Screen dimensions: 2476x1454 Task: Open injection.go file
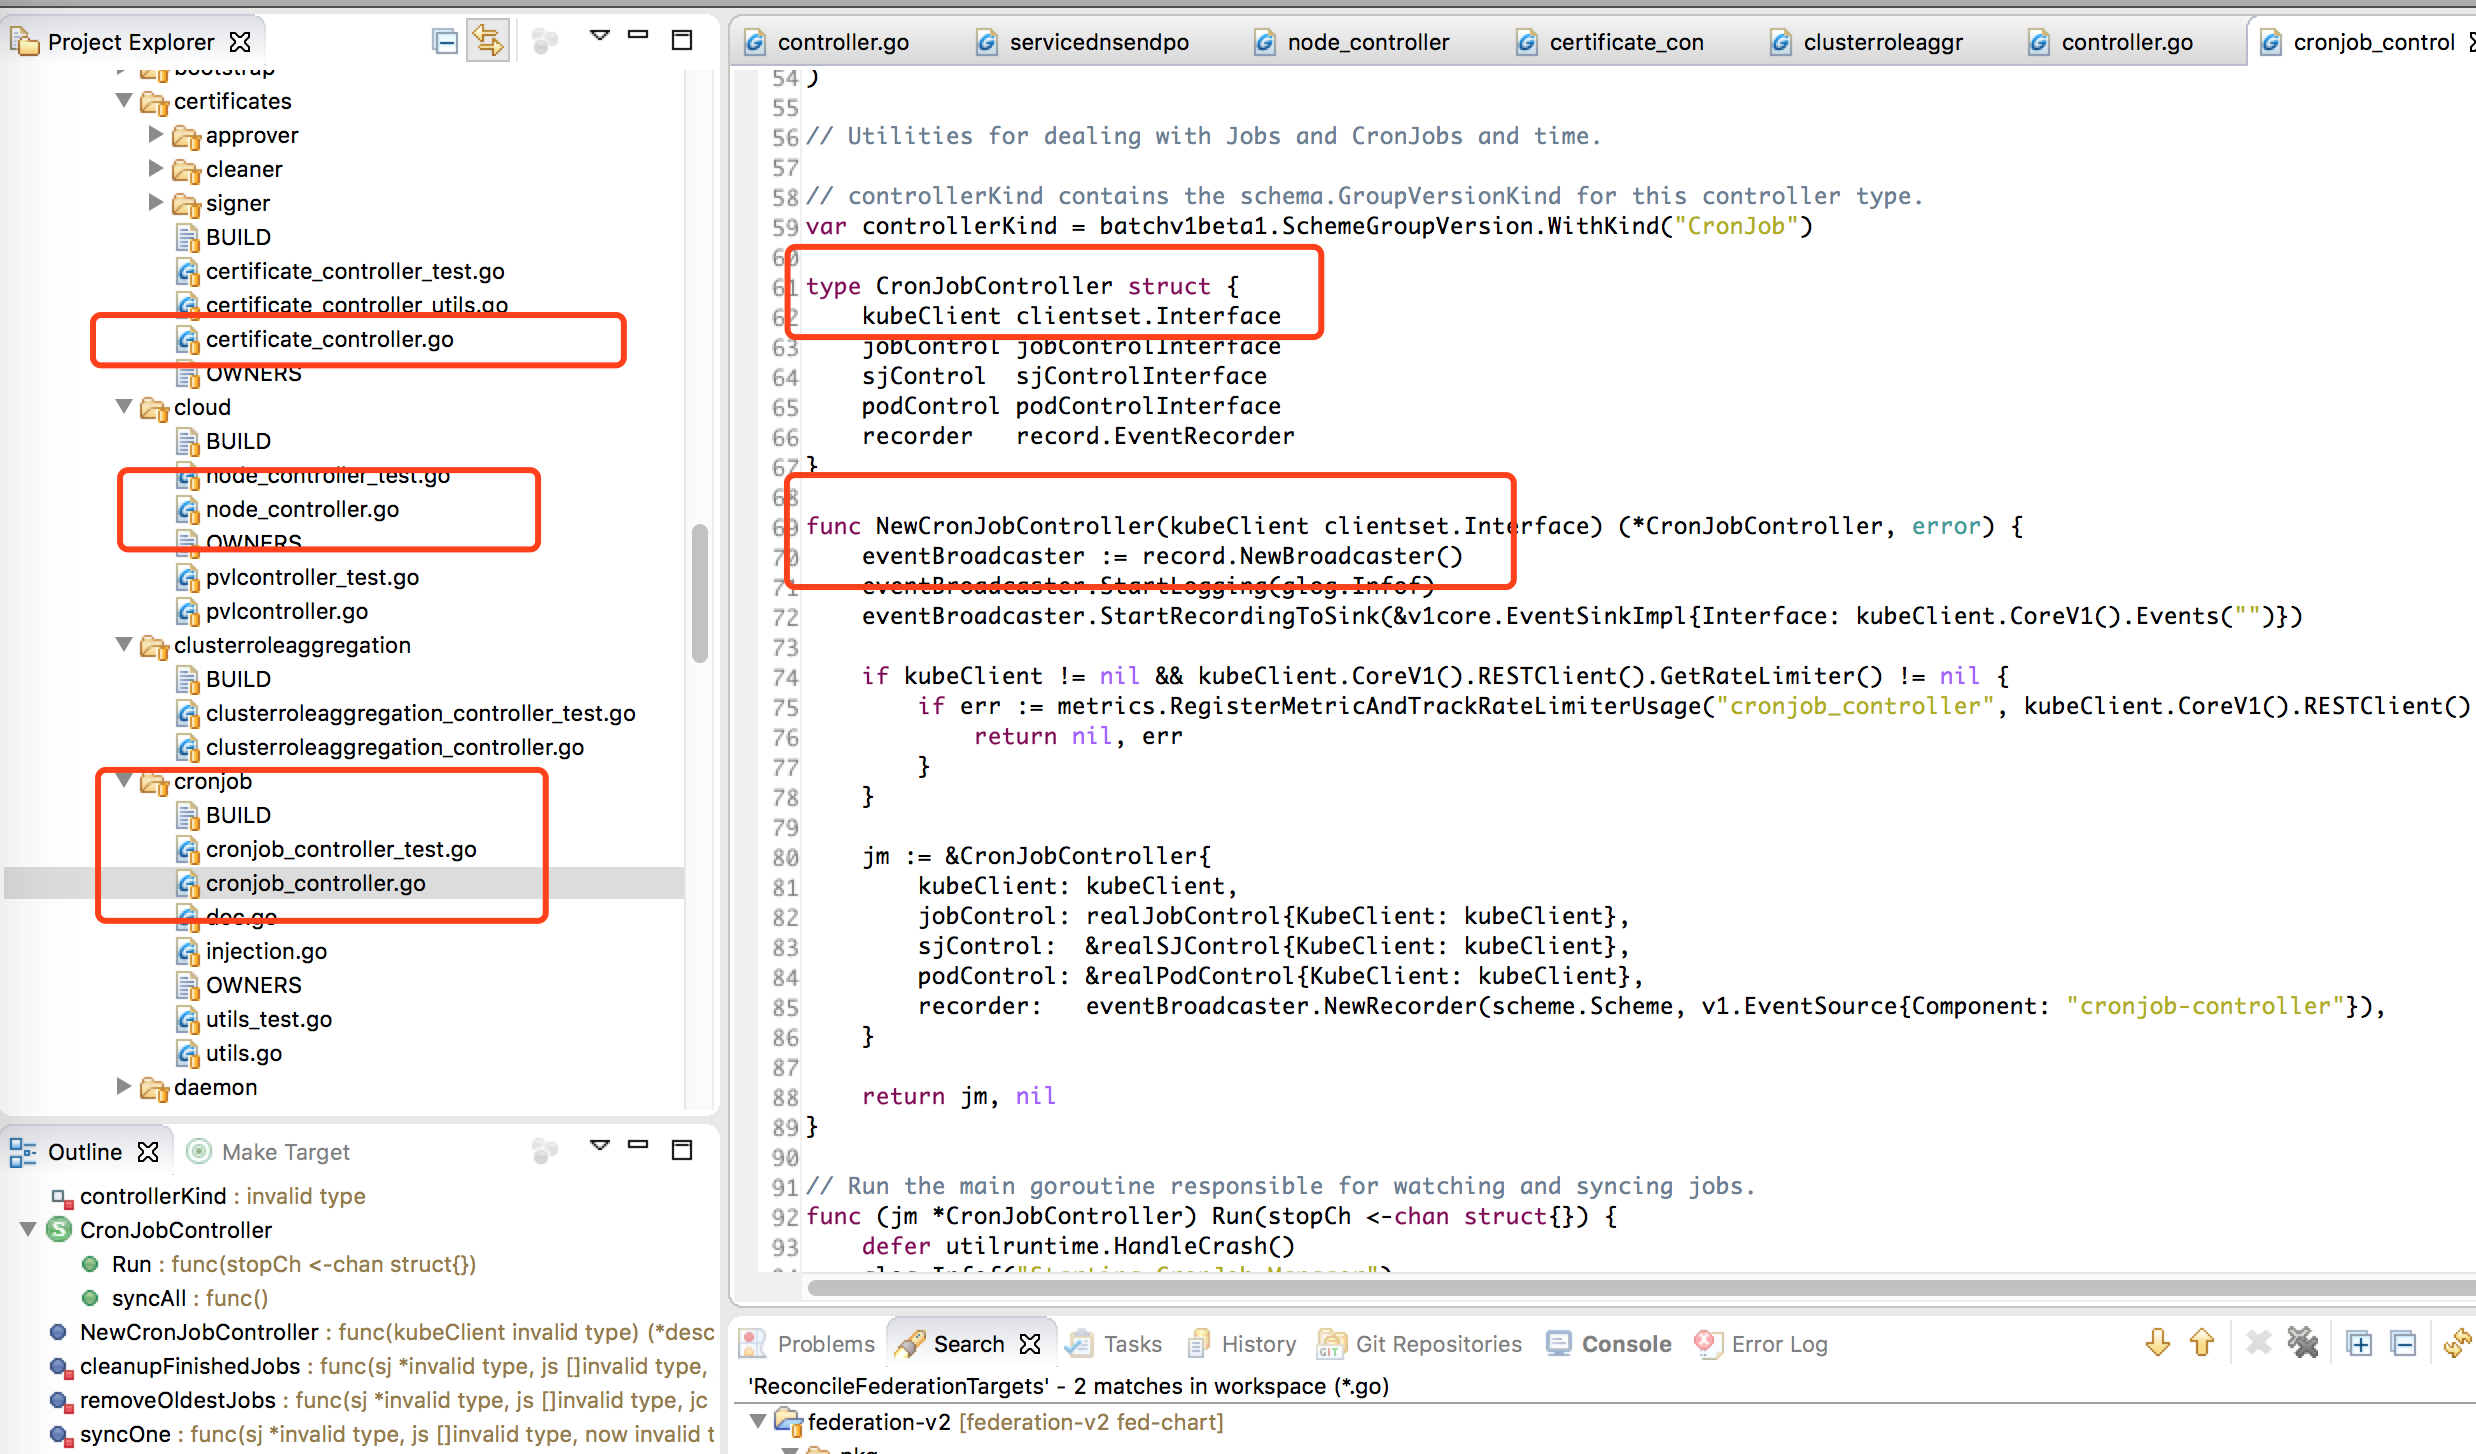click(x=266, y=951)
